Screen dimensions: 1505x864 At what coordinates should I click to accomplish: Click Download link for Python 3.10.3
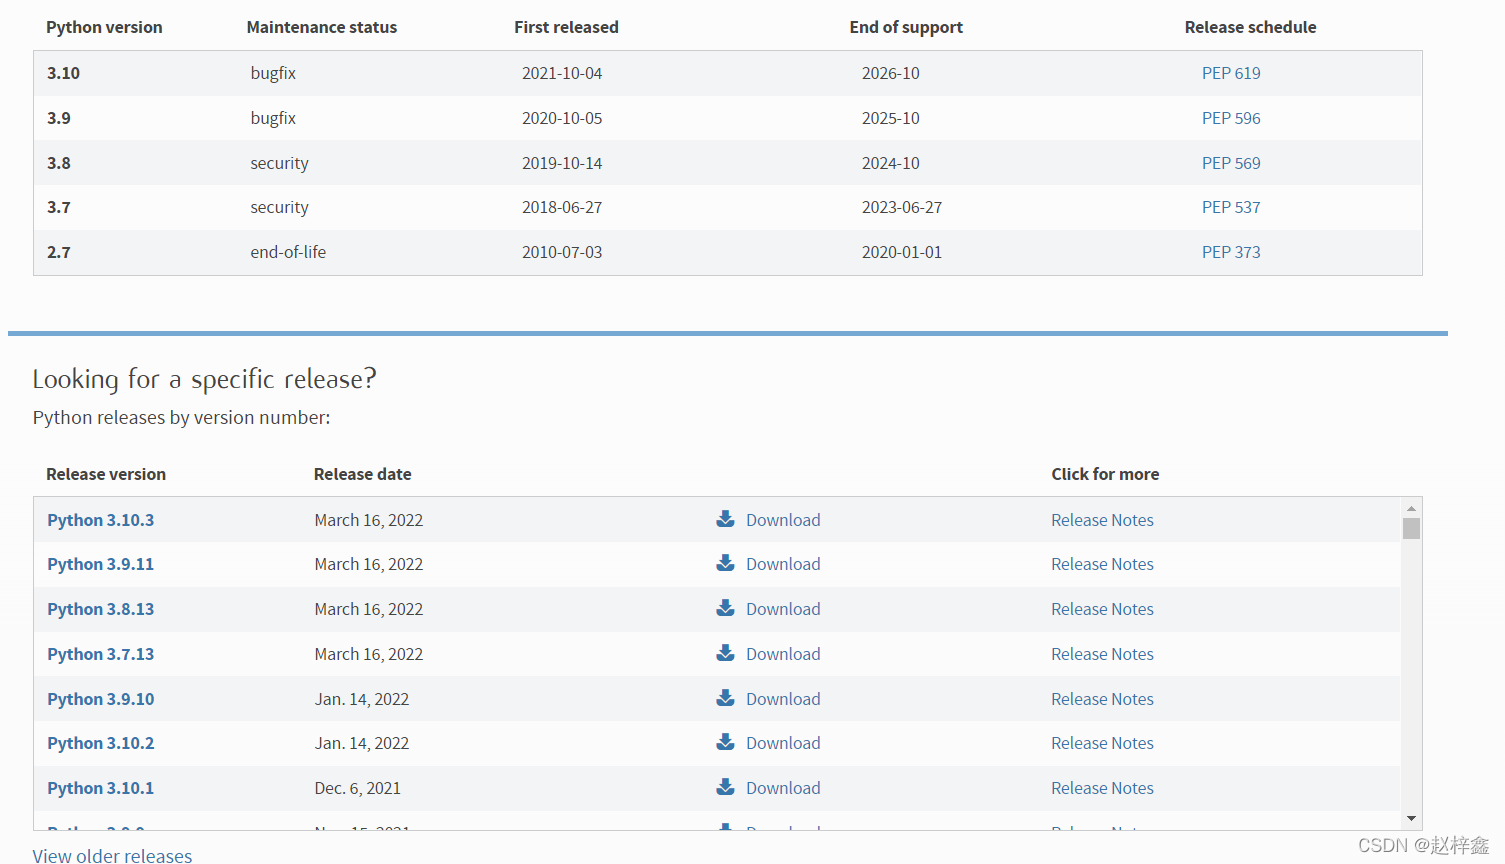[x=783, y=520]
